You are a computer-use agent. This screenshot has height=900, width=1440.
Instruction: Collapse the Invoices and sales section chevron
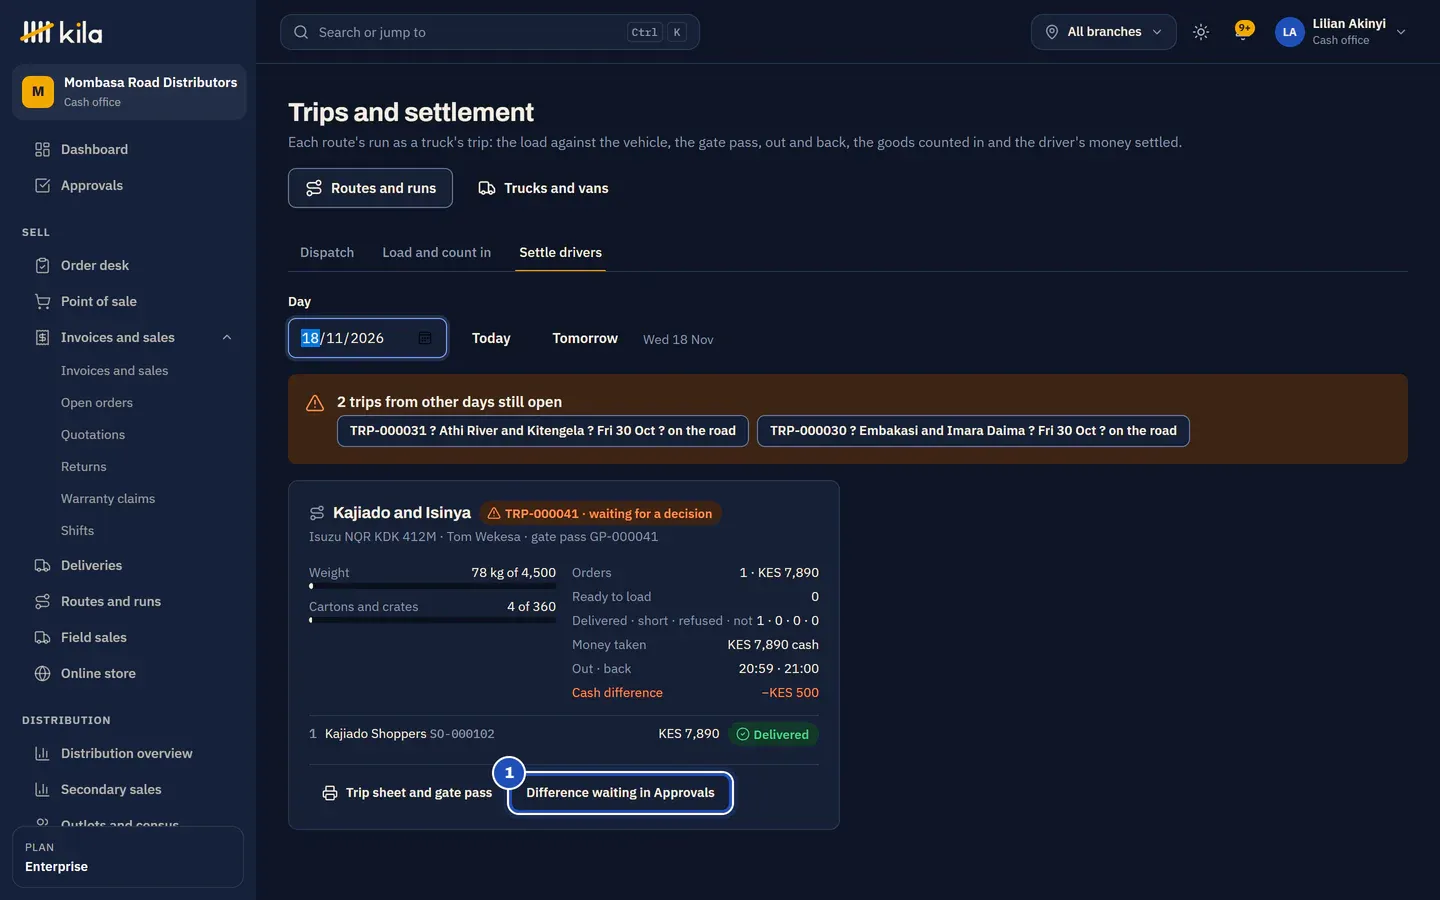pos(227,337)
